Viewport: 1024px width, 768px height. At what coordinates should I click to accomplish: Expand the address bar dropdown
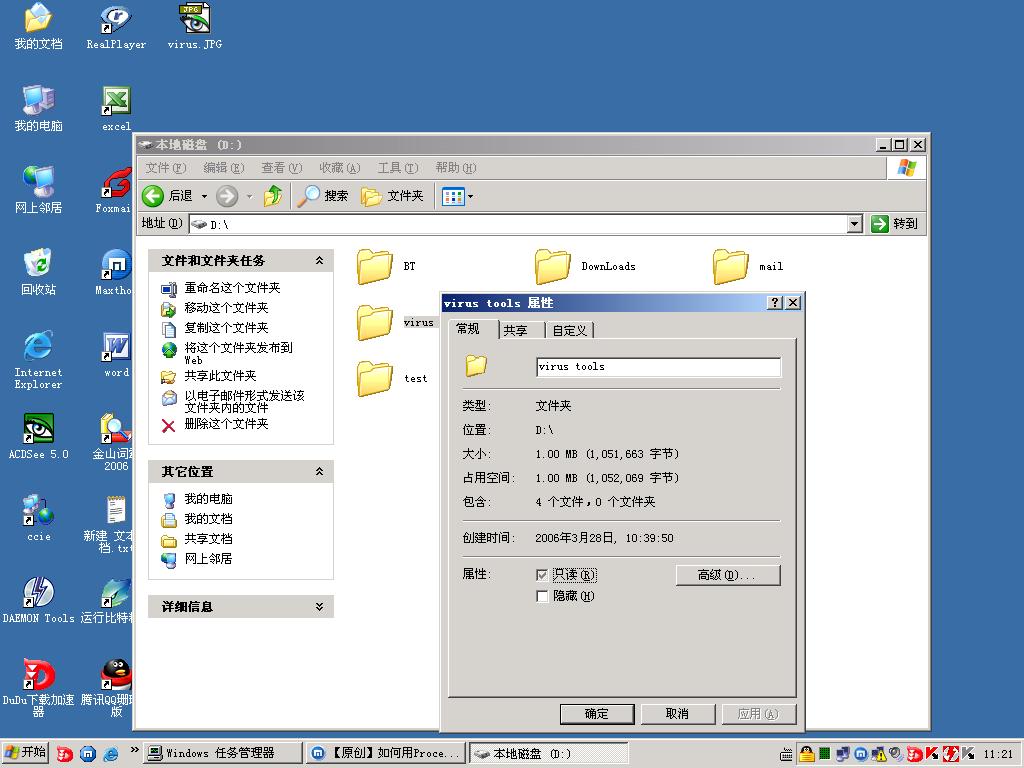854,224
